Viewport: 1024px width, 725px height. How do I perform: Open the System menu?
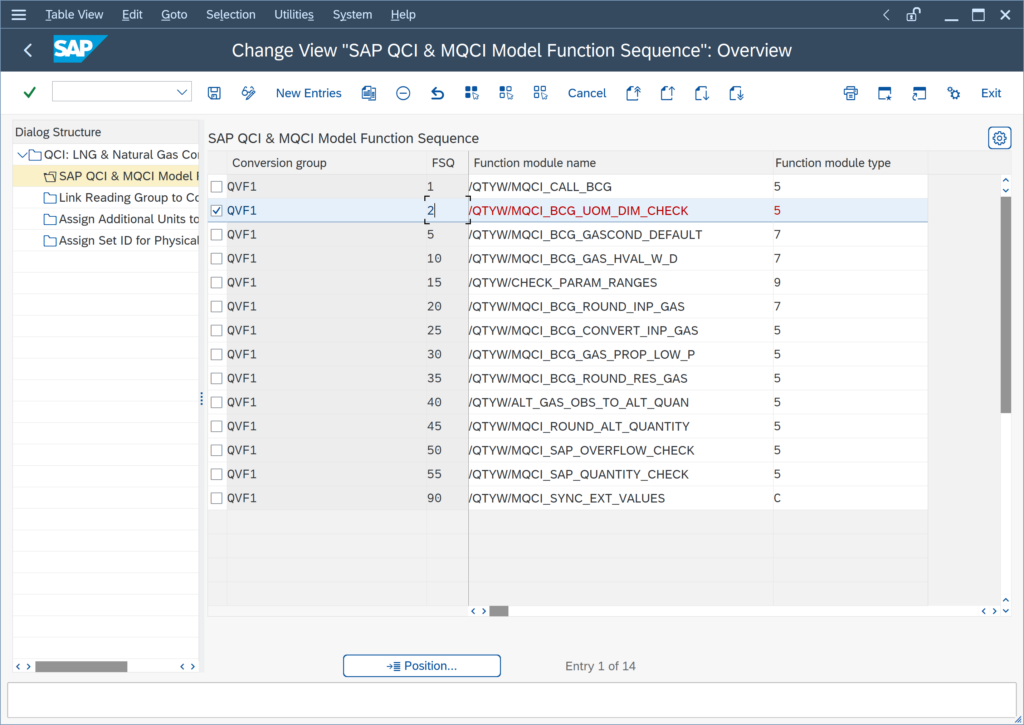pyautogui.click(x=352, y=14)
